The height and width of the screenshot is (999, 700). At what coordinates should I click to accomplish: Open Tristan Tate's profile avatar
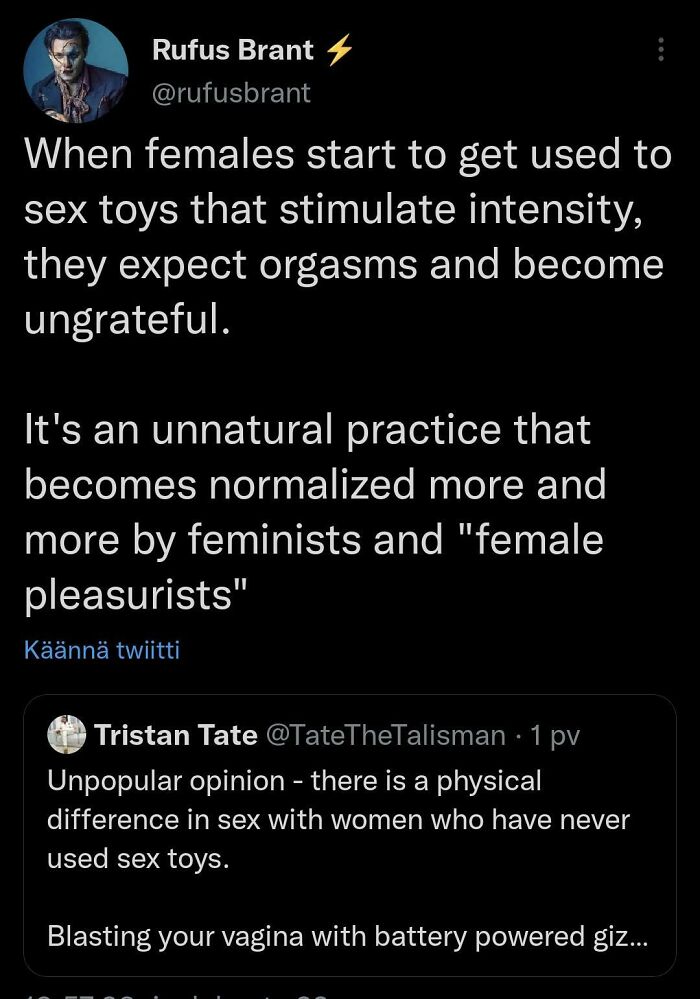coord(67,735)
